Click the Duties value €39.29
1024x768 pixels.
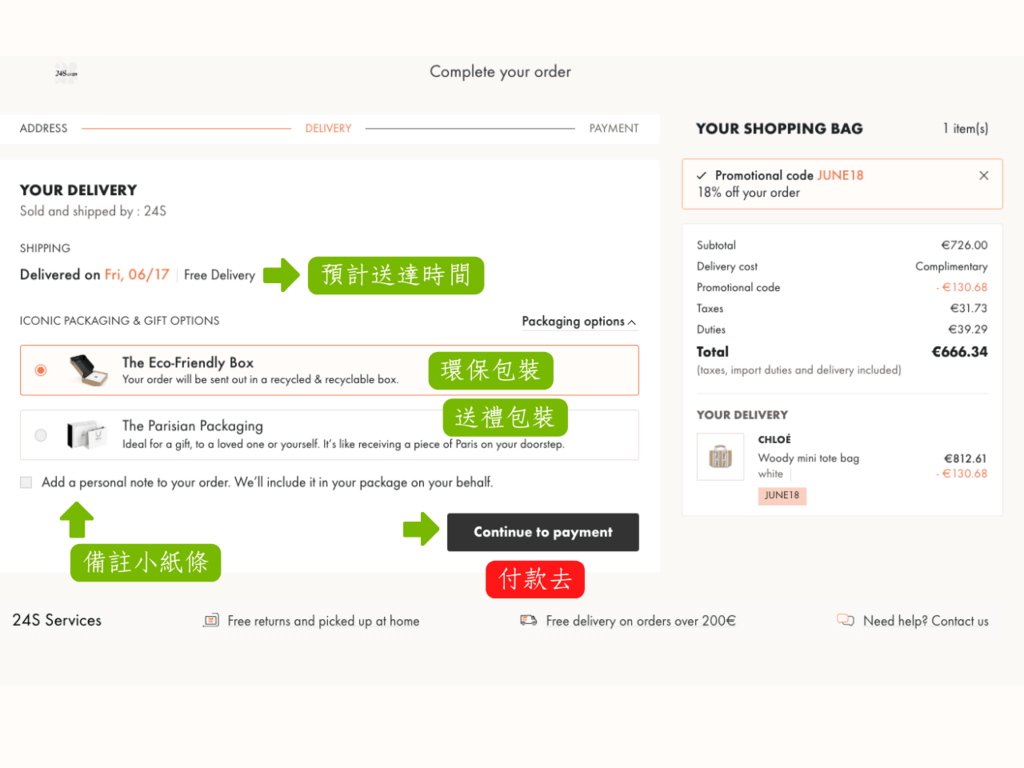(968, 329)
